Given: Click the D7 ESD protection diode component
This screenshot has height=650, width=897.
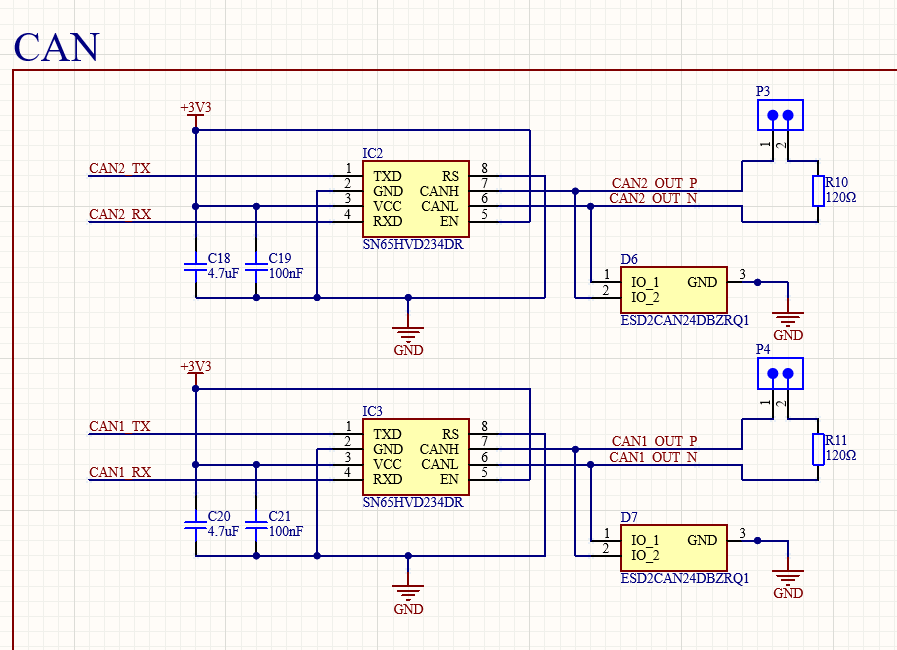Looking at the screenshot, I should pyautogui.click(x=672, y=548).
